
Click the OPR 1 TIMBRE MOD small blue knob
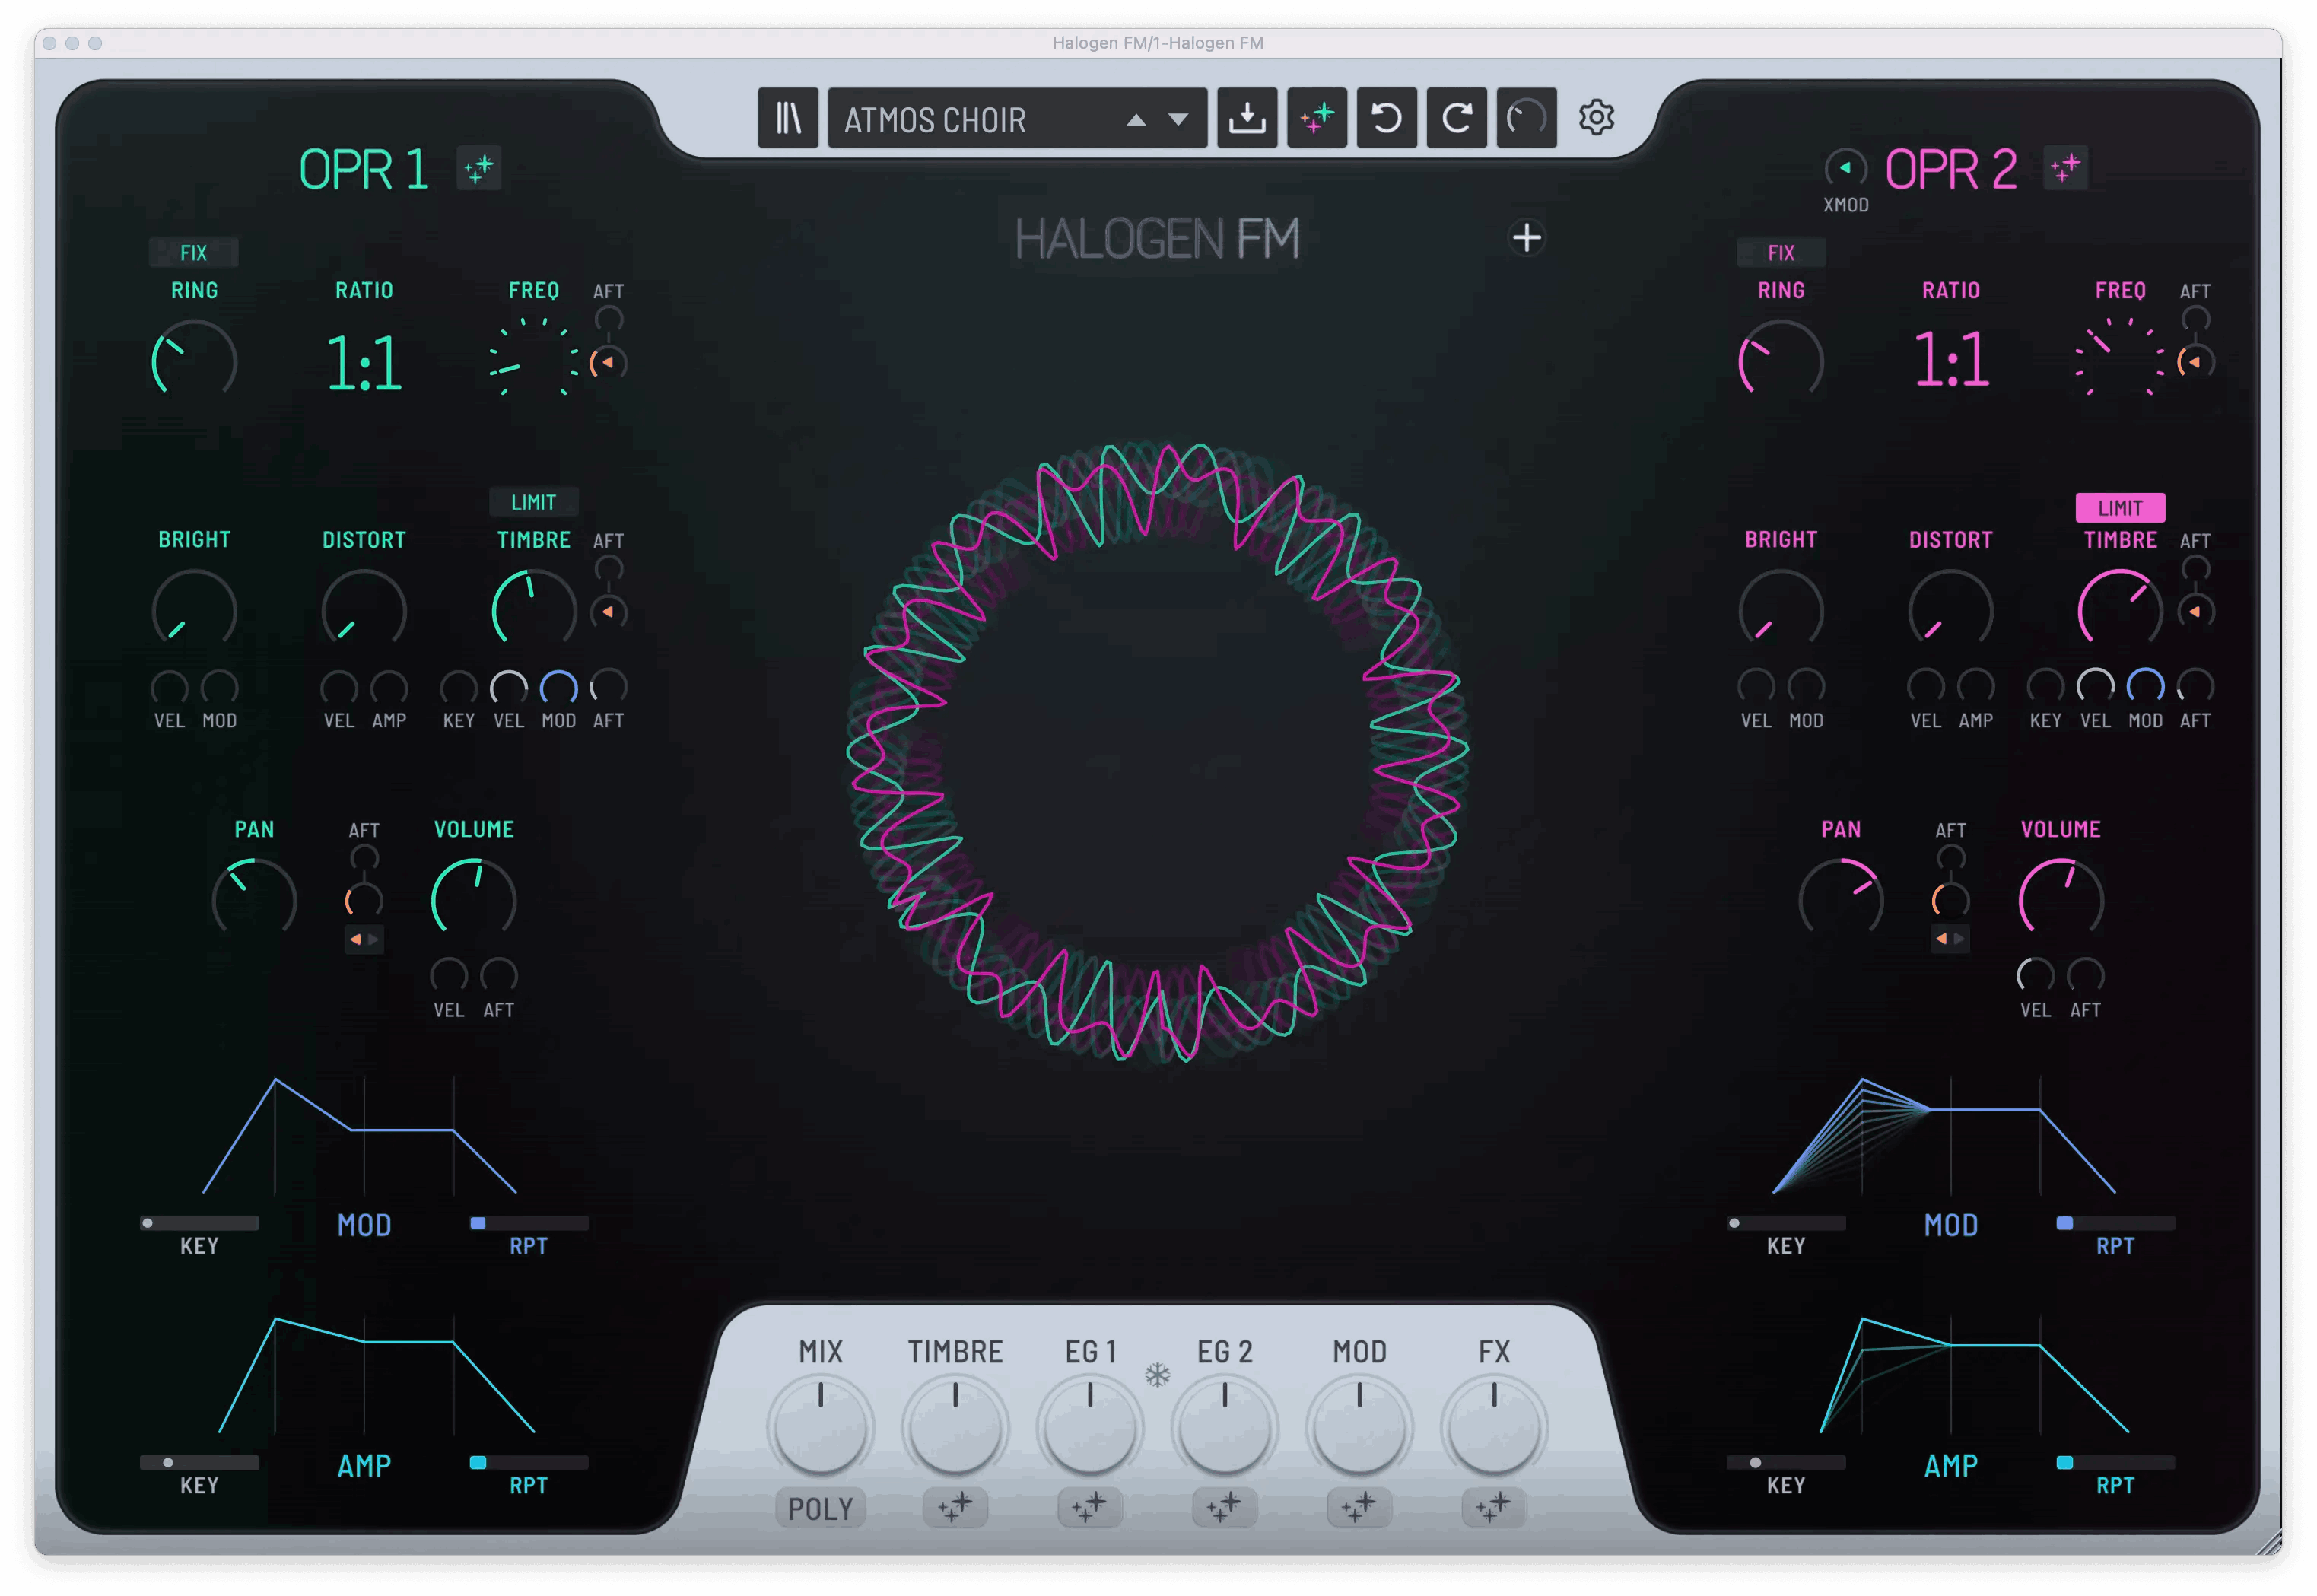(558, 688)
